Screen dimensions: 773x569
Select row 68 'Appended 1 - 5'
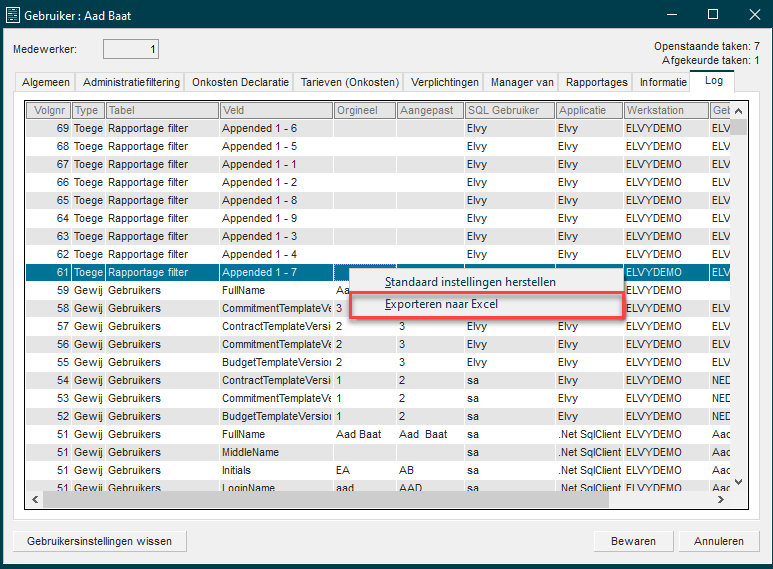(378, 146)
